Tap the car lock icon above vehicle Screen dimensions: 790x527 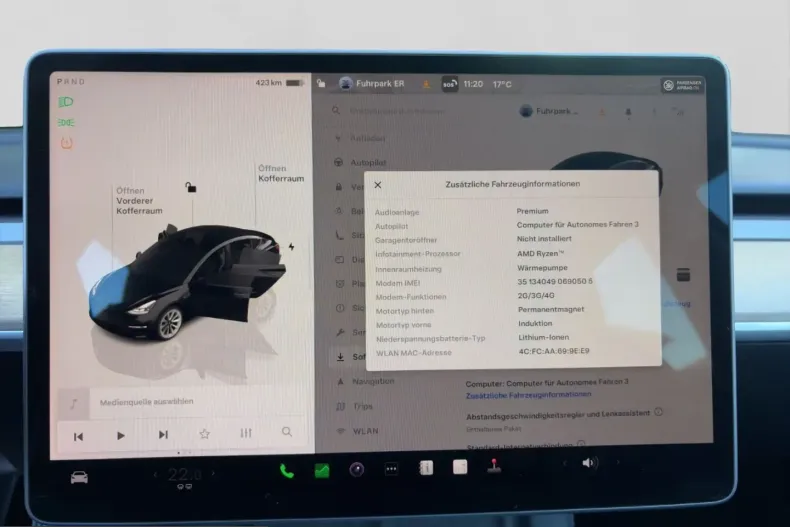click(x=190, y=187)
